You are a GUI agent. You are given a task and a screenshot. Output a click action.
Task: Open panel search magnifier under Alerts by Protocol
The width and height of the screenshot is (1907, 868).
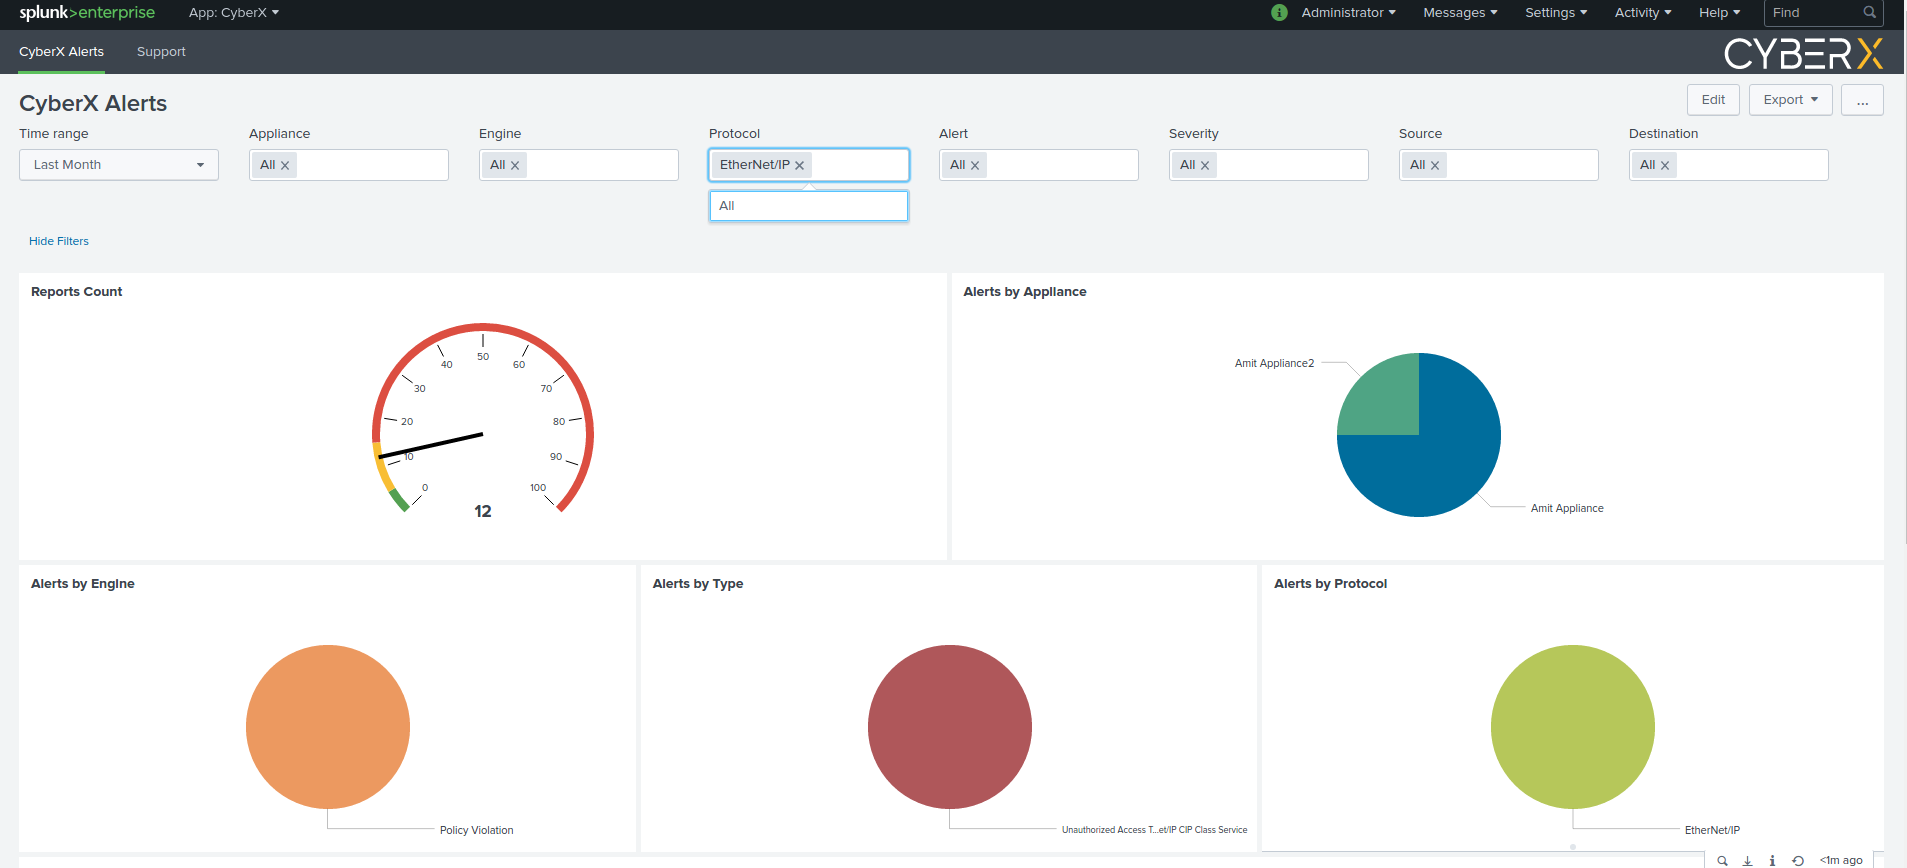pyautogui.click(x=1722, y=860)
